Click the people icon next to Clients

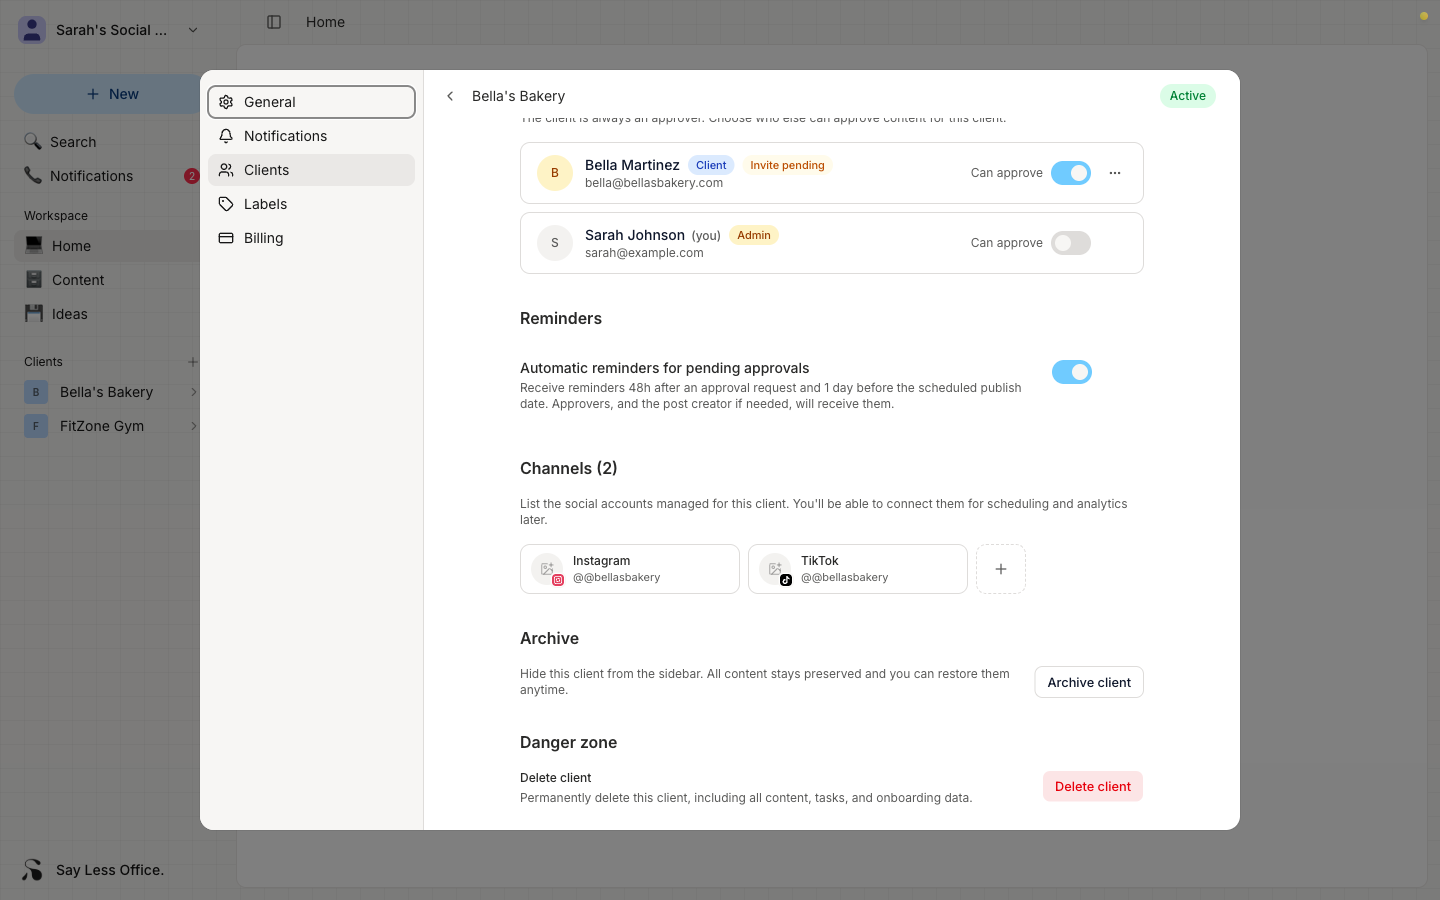(x=226, y=170)
